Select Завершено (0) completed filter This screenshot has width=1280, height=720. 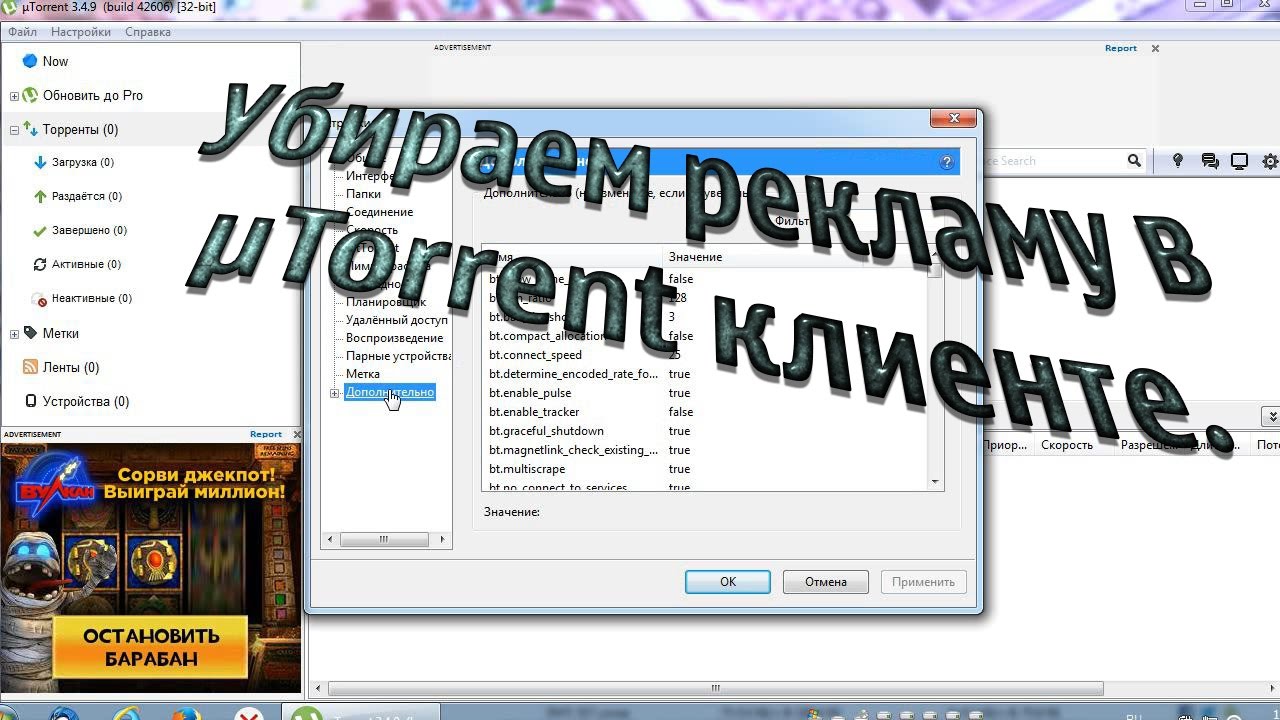pos(89,230)
